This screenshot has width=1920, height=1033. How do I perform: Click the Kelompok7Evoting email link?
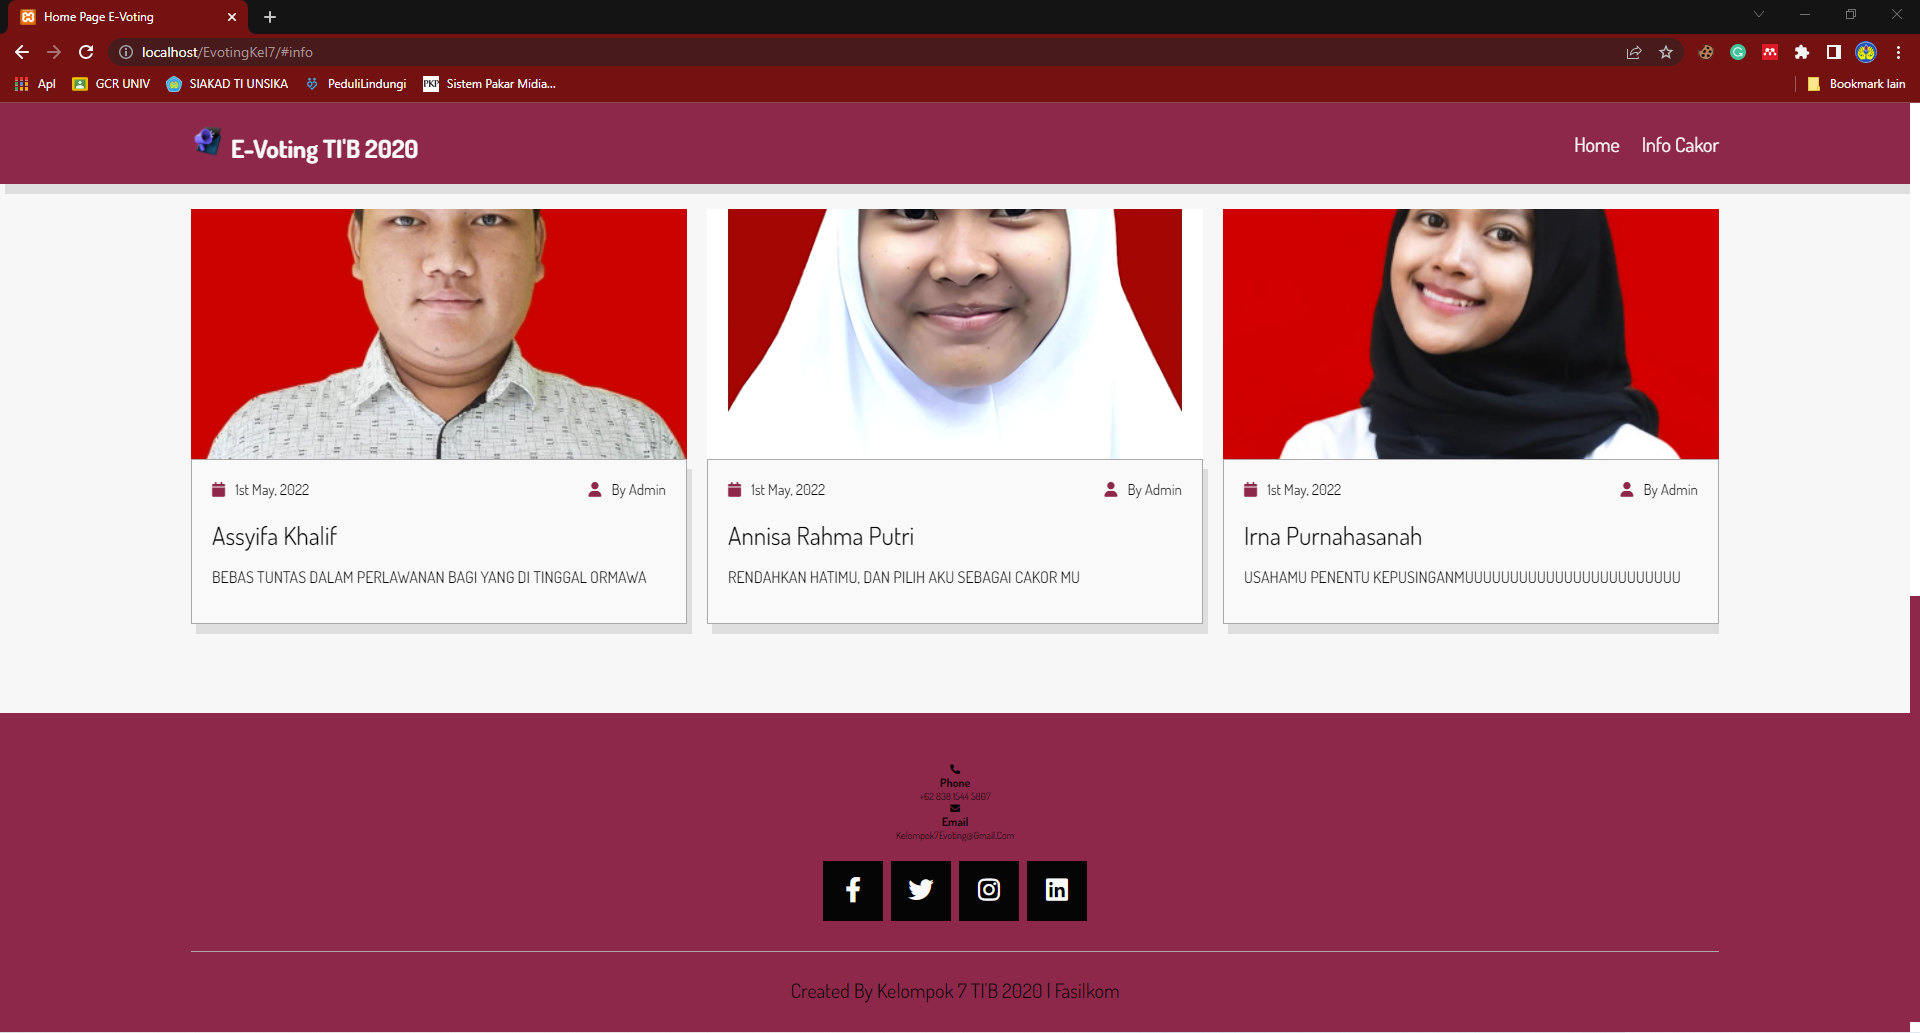click(954, 835)
